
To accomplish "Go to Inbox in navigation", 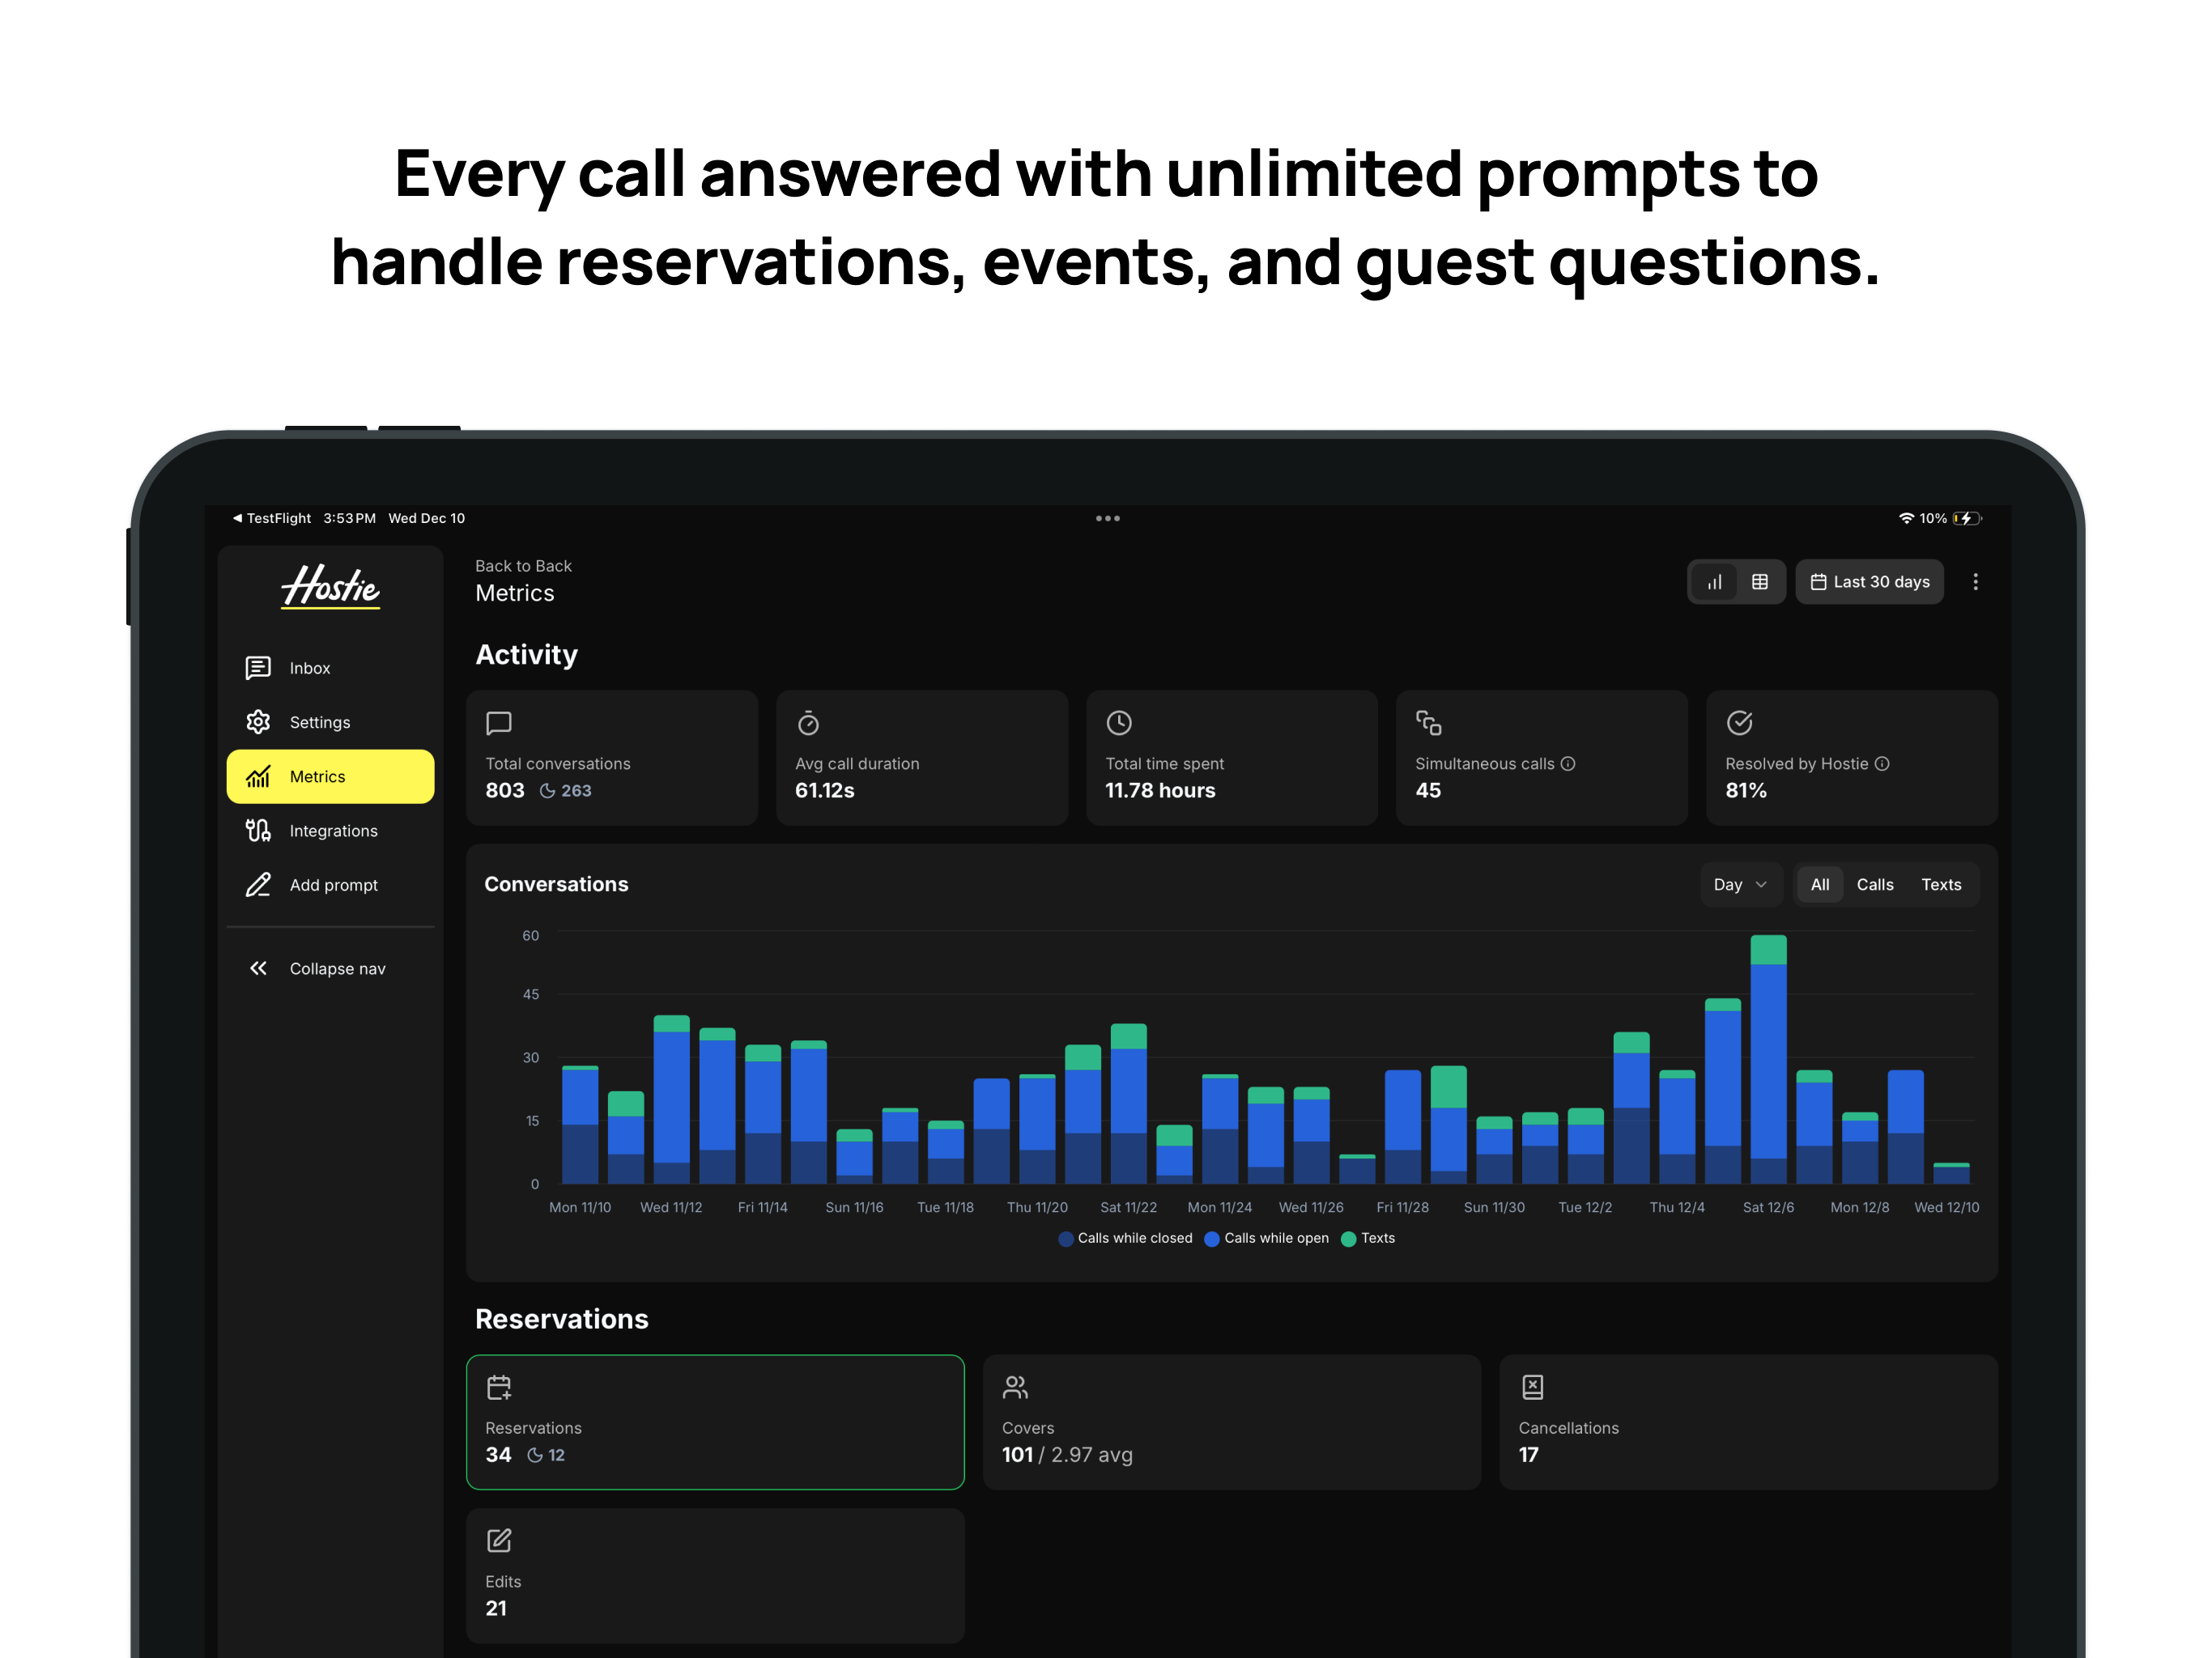I will (330, 668).
